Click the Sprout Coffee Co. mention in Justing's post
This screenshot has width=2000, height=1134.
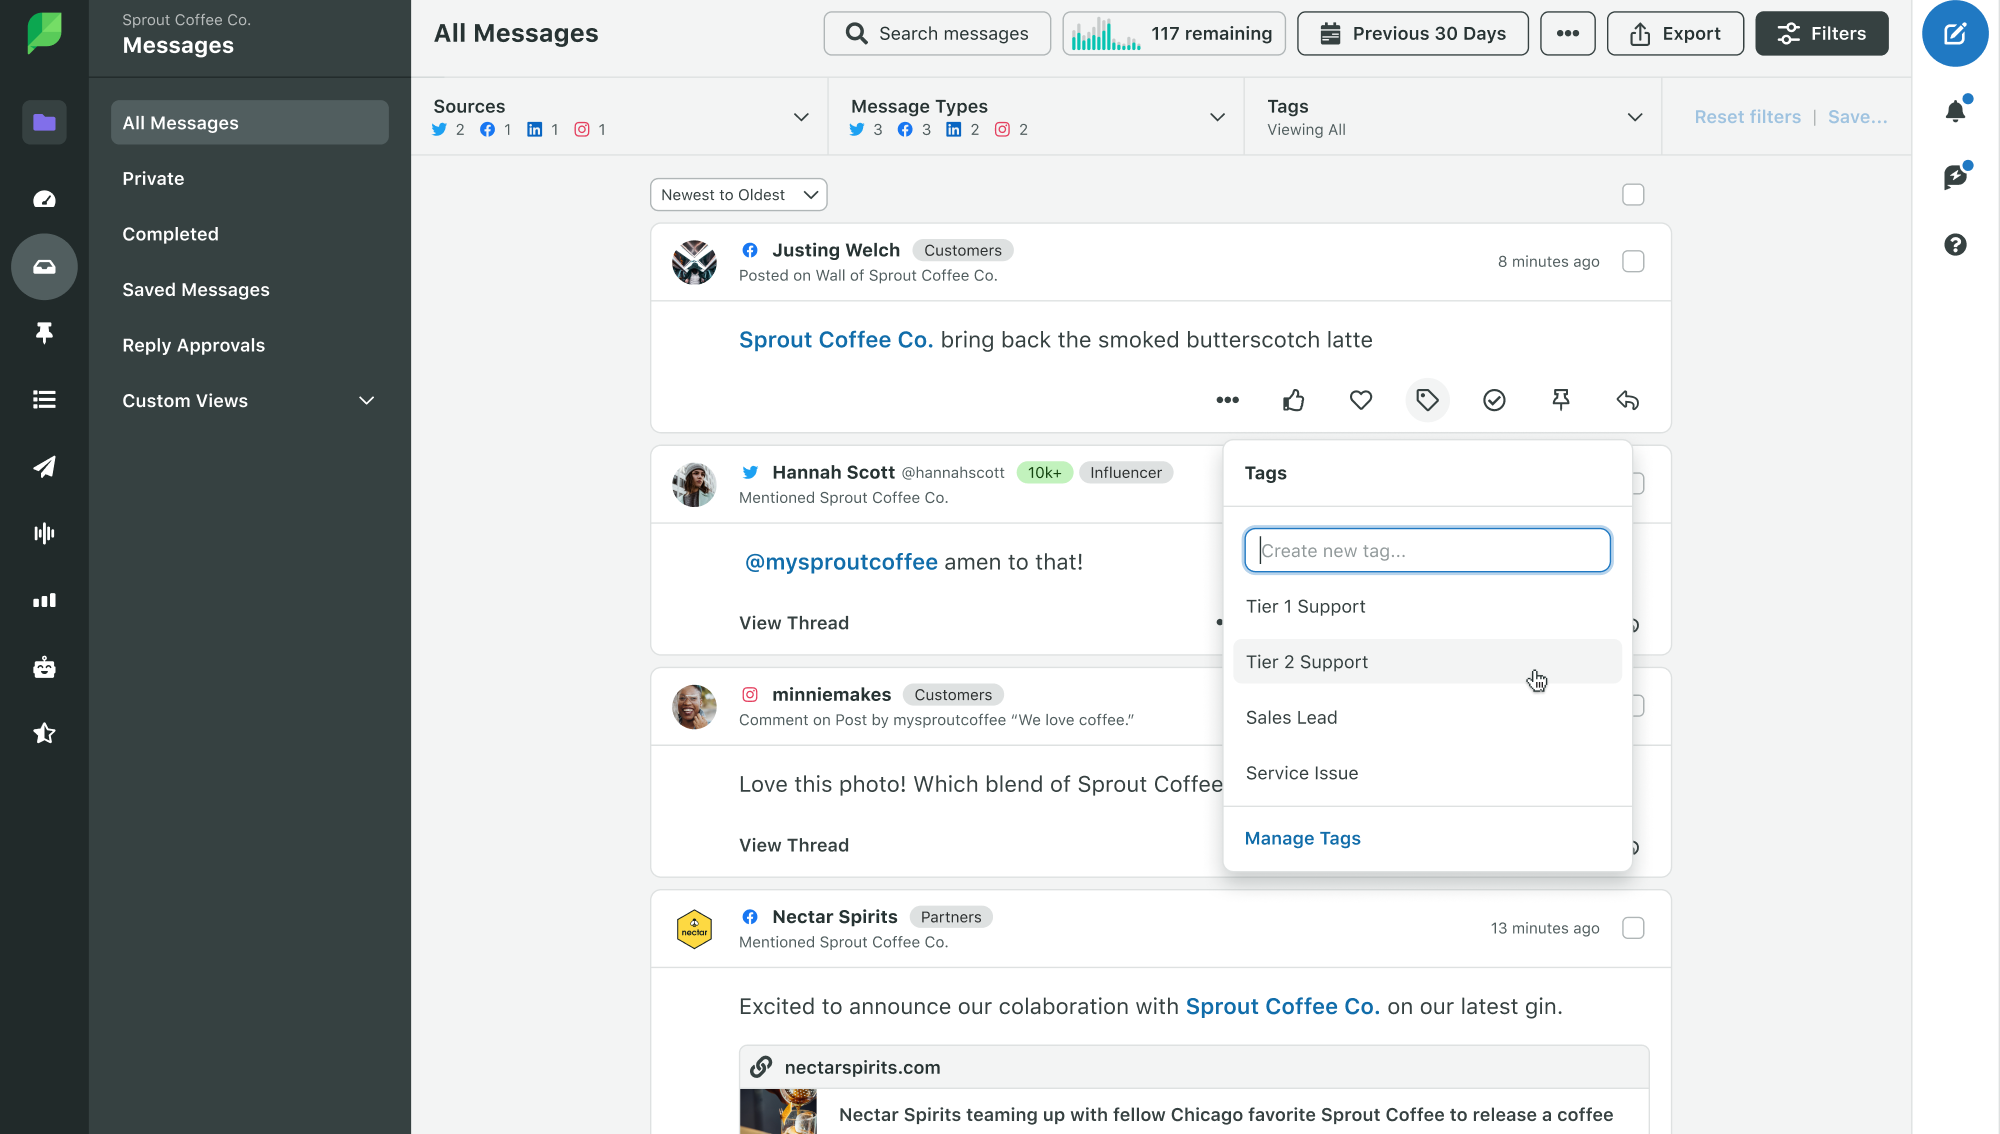[836, 340]
